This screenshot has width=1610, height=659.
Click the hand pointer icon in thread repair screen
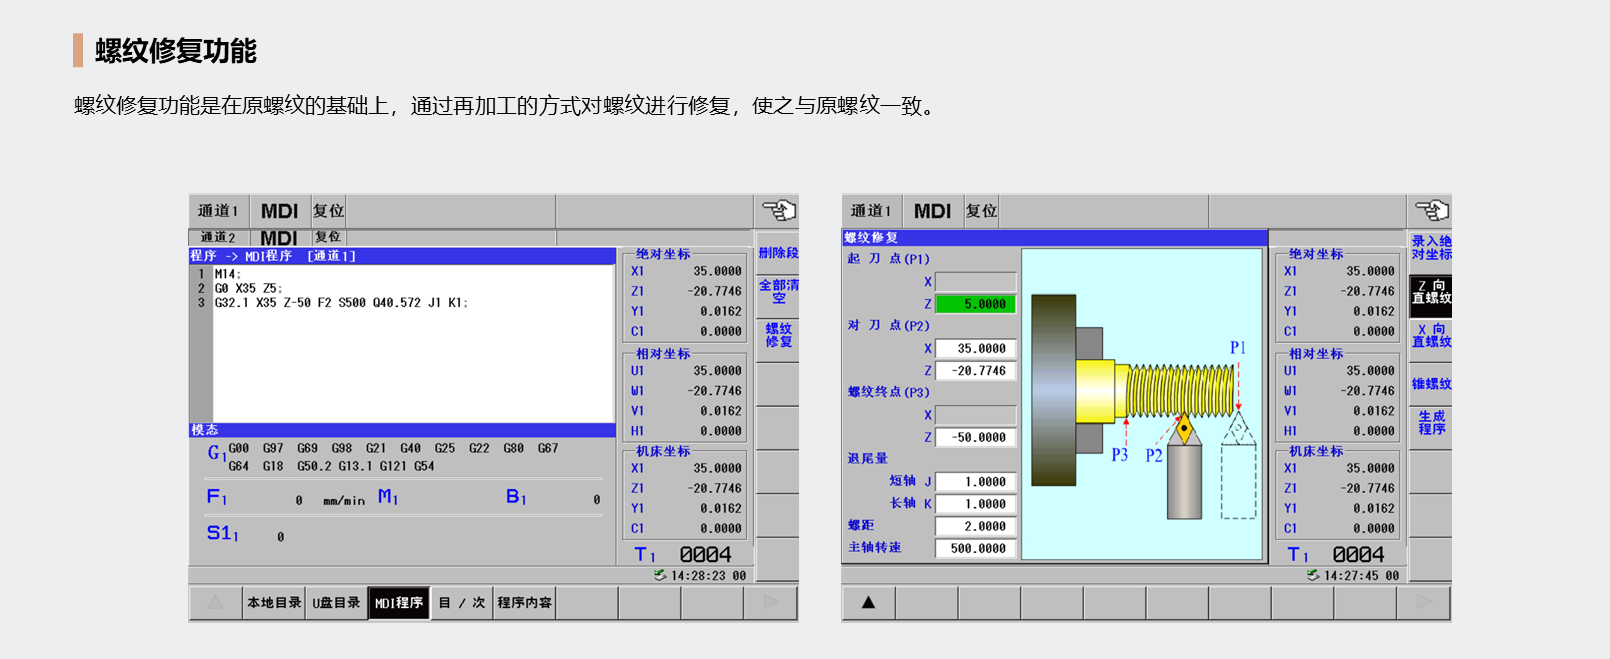click(x=1431, y=211)
